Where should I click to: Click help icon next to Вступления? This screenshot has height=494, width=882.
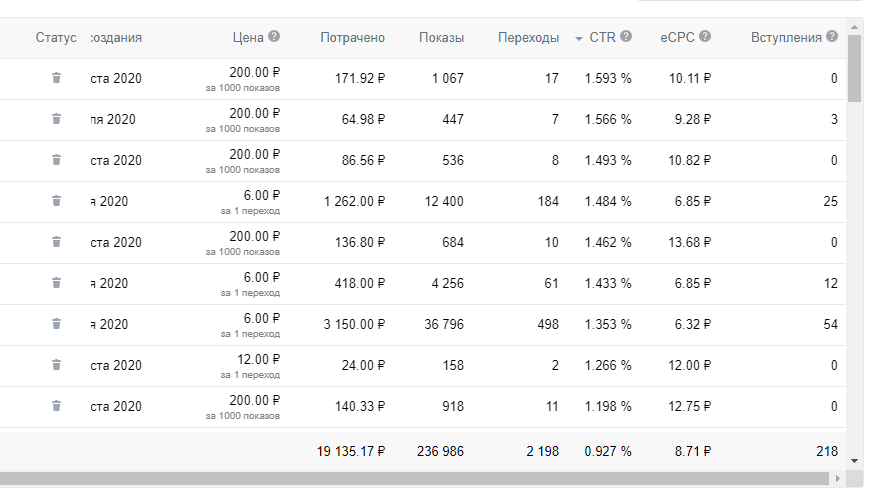pos(832,37)
